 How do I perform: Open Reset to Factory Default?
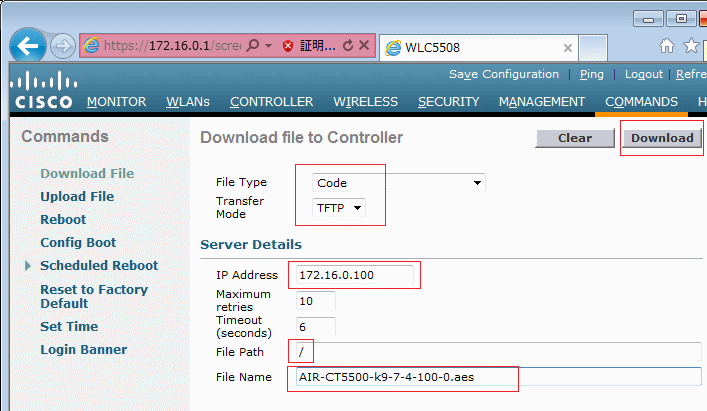click(94, 296)
